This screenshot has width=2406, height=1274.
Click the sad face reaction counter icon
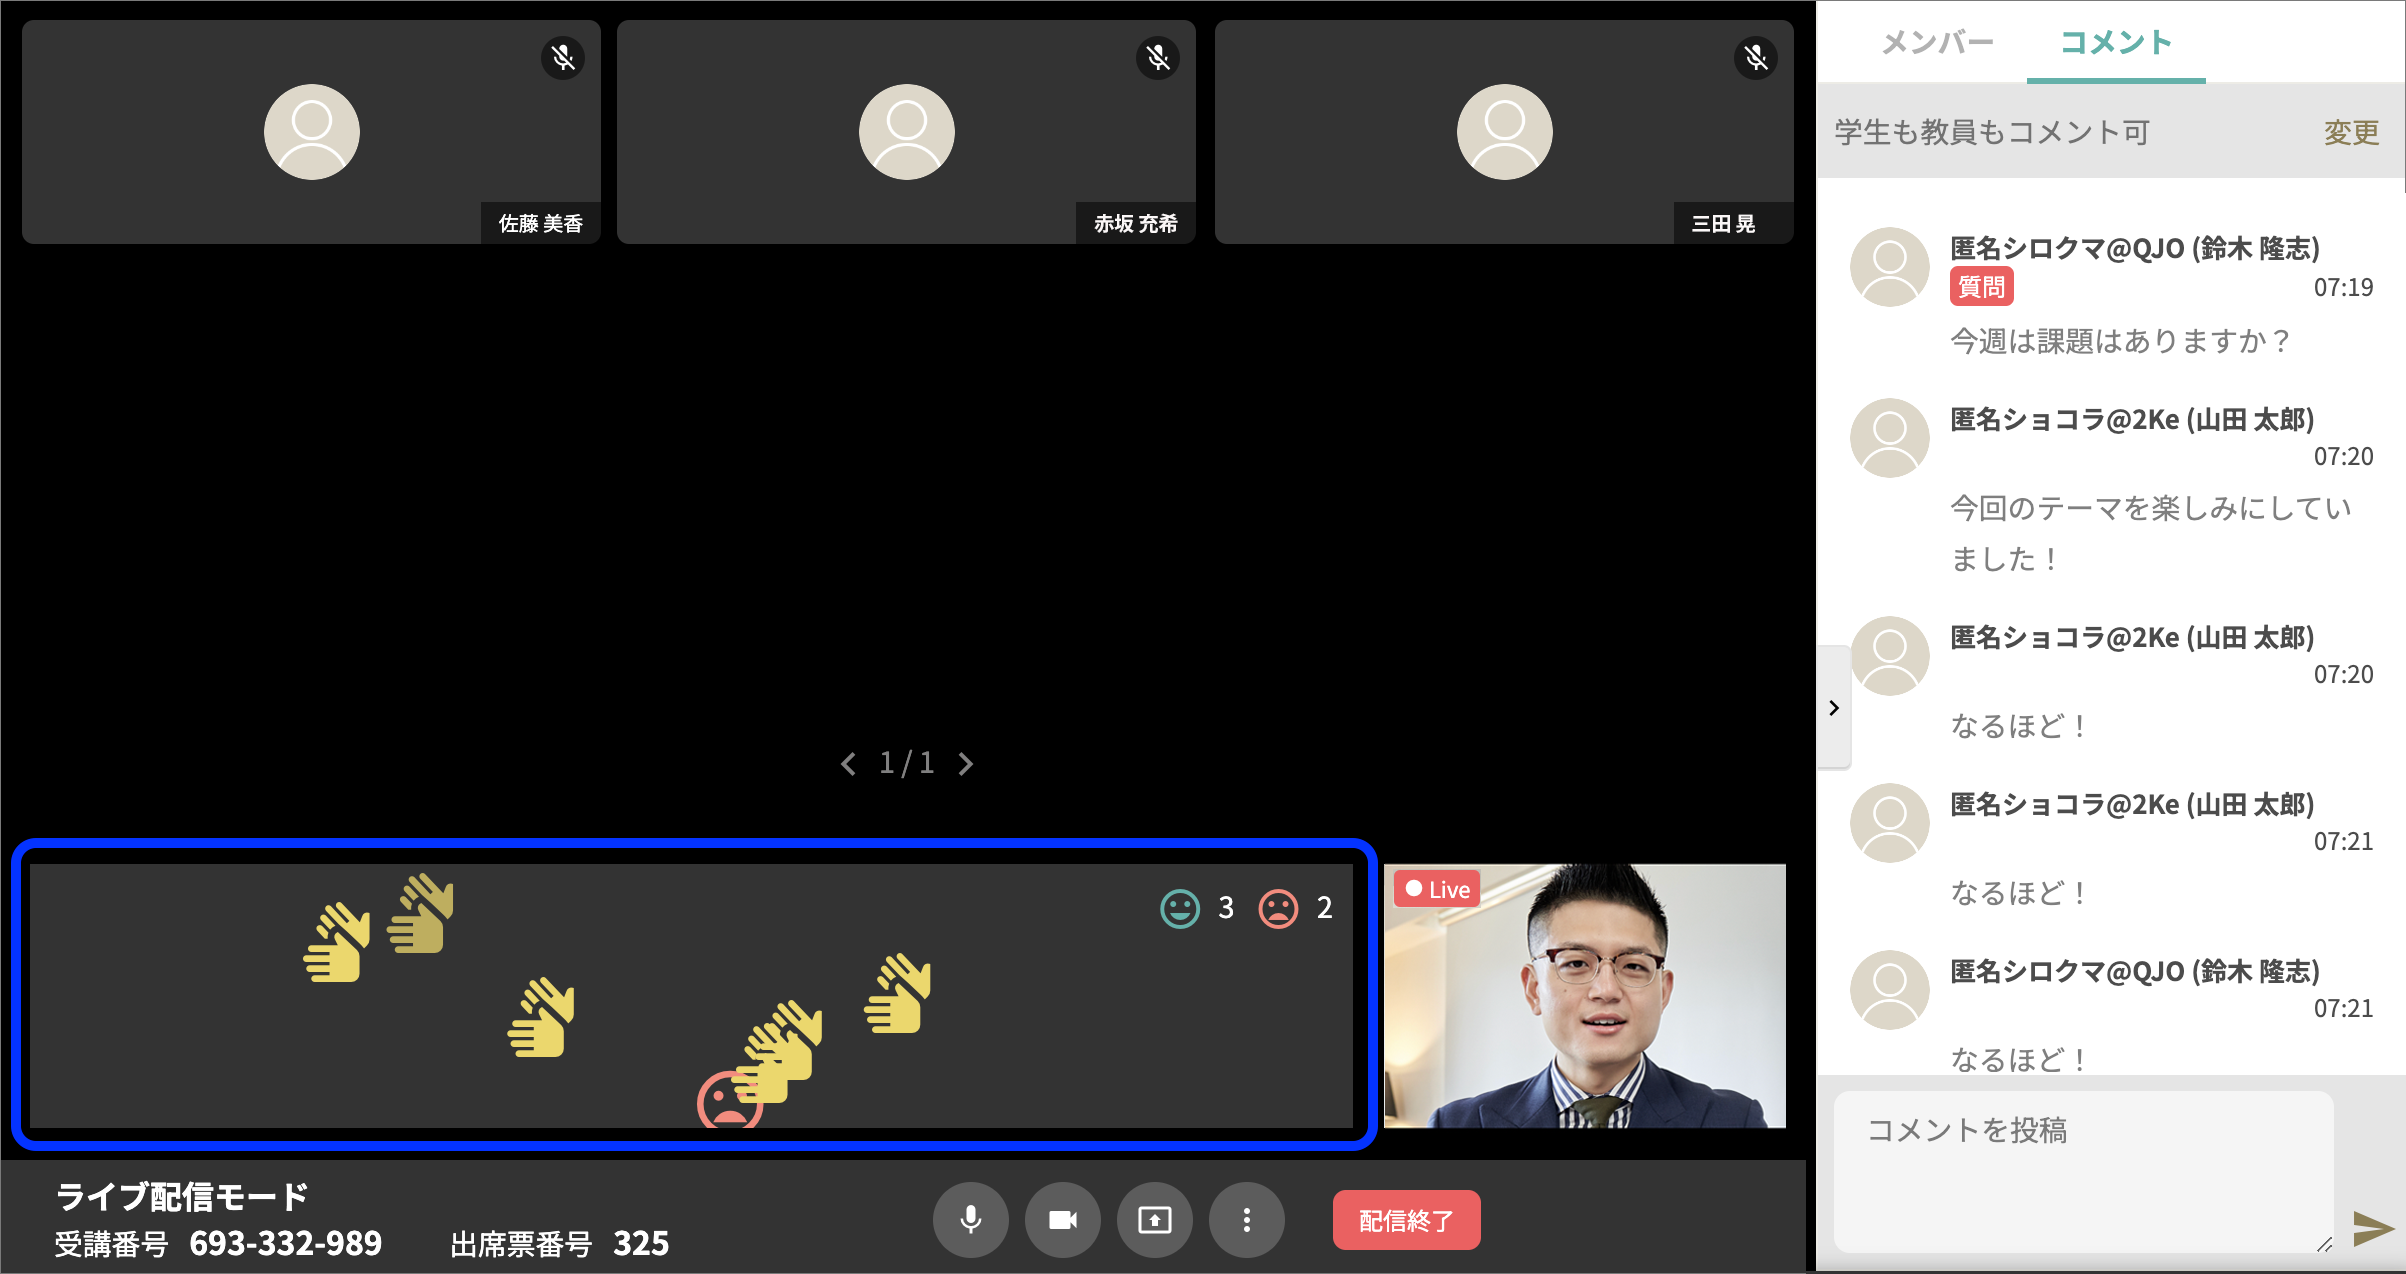[x=1278, y=908]
